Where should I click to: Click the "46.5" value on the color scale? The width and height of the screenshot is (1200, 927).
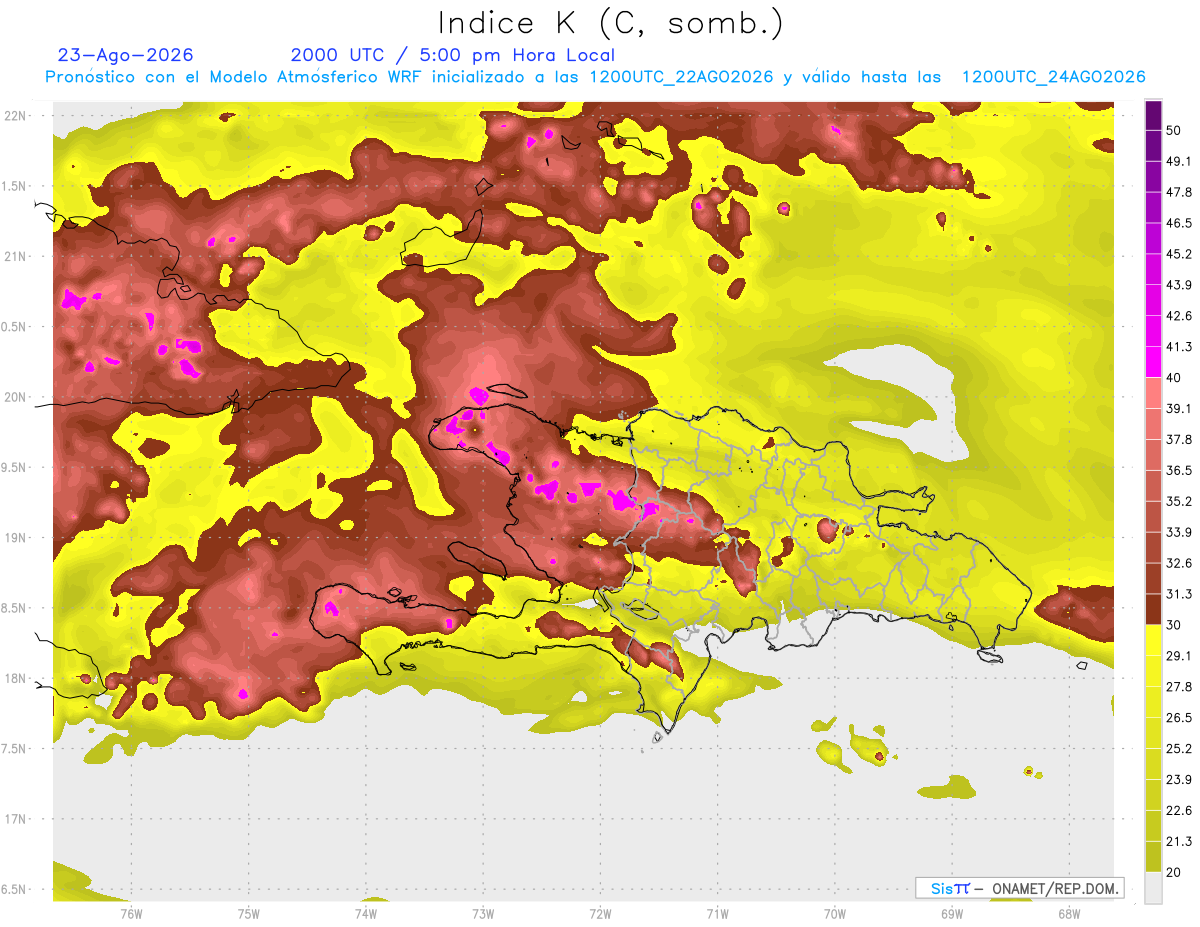(1179, 223)
